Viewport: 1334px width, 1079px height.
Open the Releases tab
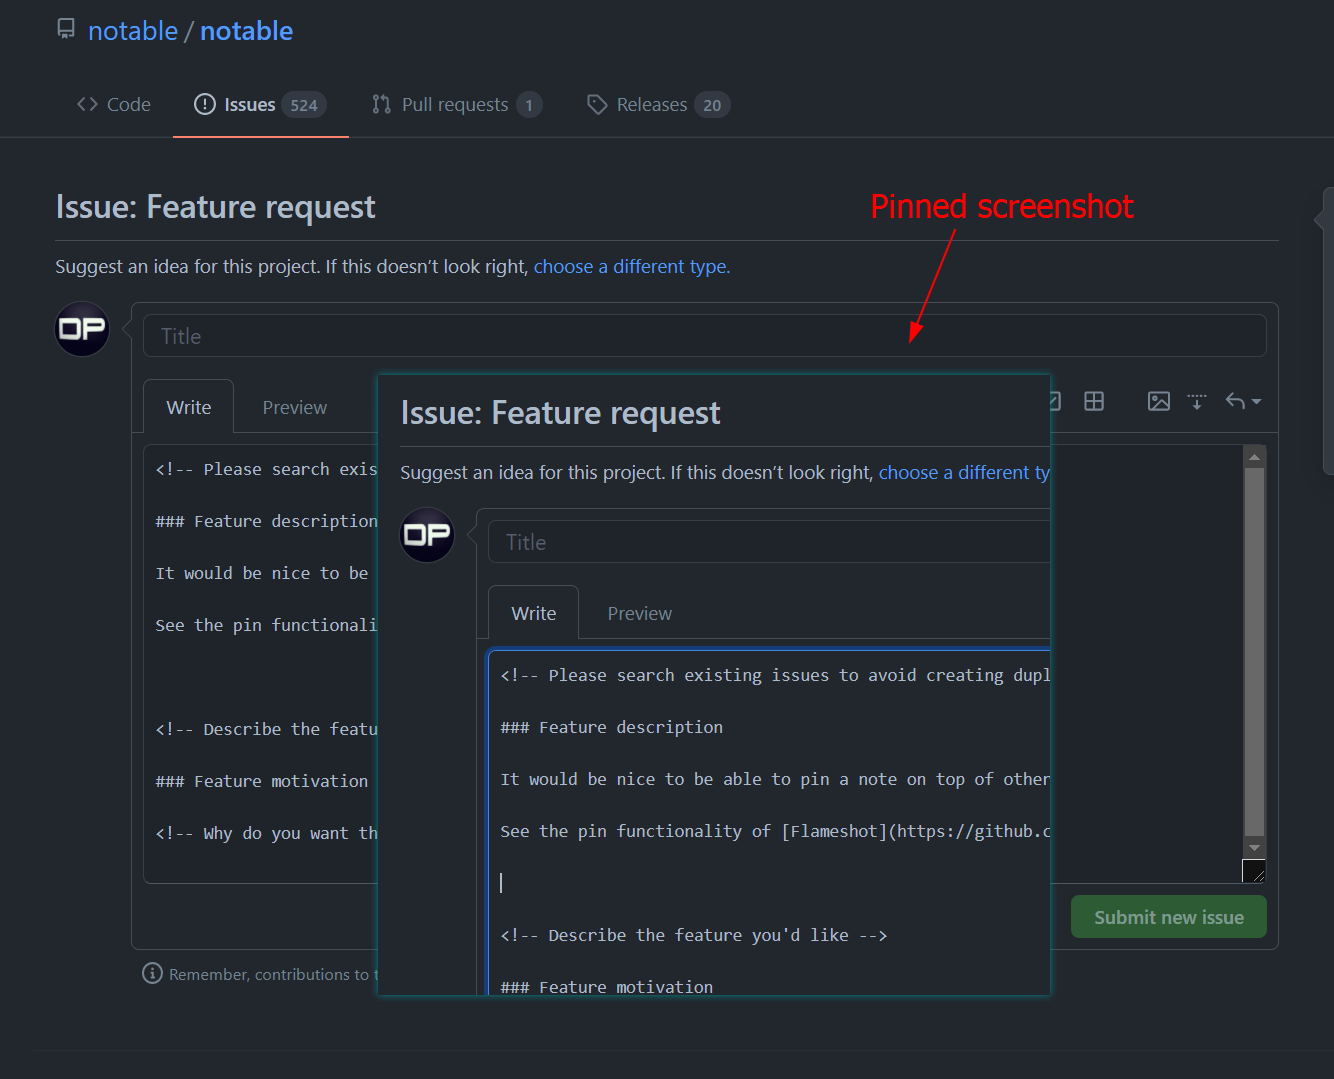pos(658,104)
